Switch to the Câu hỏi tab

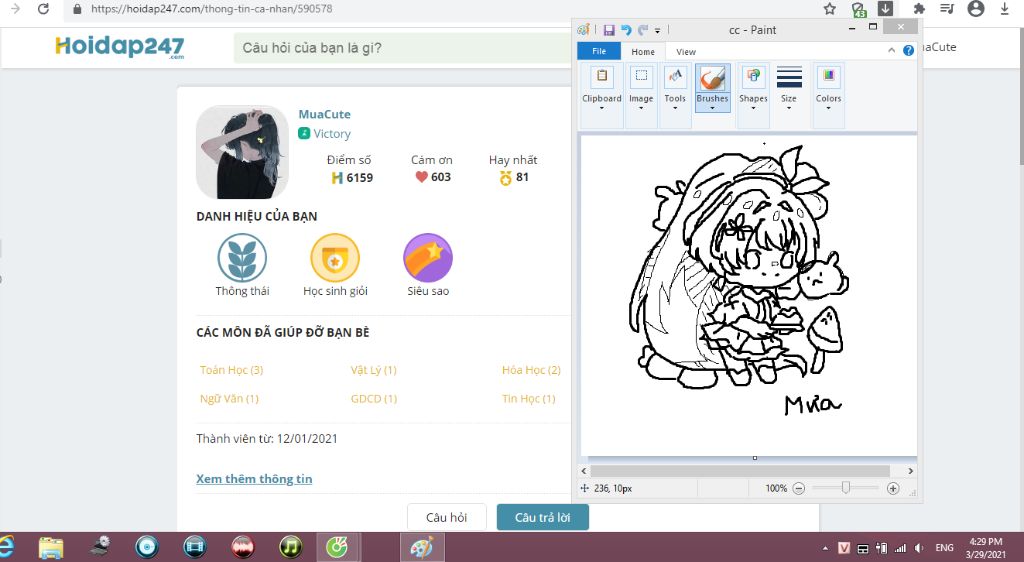[x=447, y=518]
